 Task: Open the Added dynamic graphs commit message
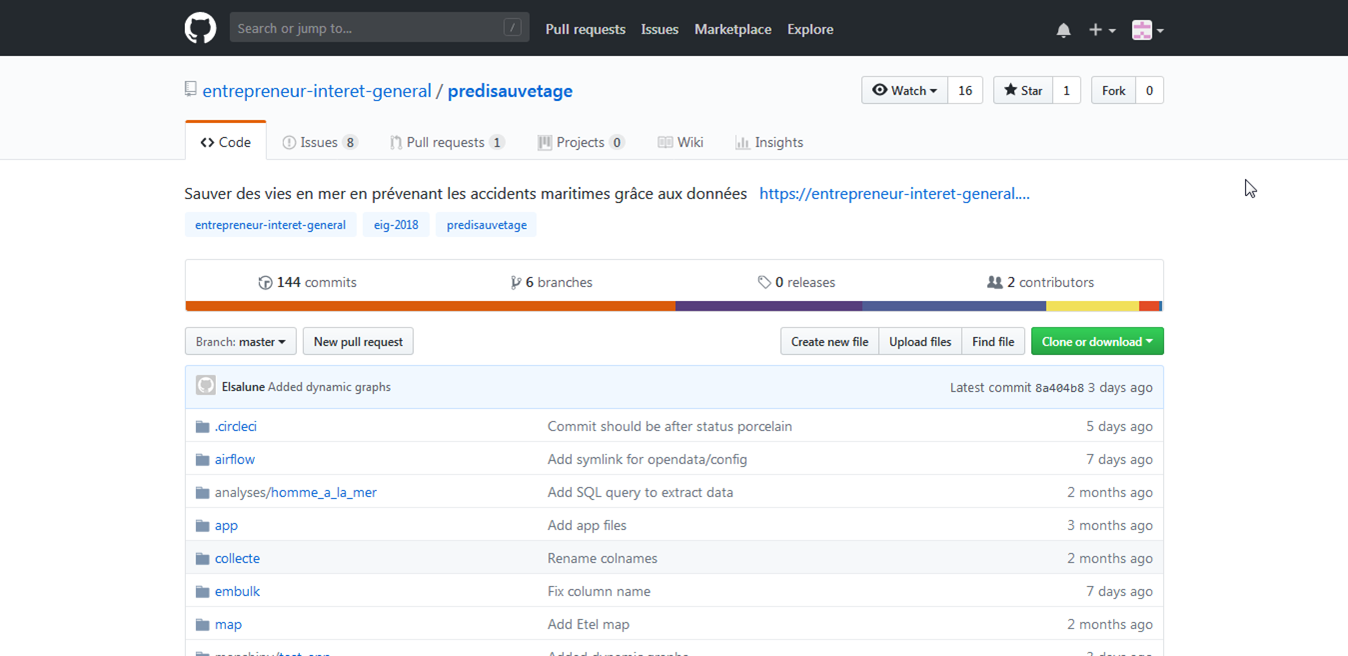tap(329, 387)
